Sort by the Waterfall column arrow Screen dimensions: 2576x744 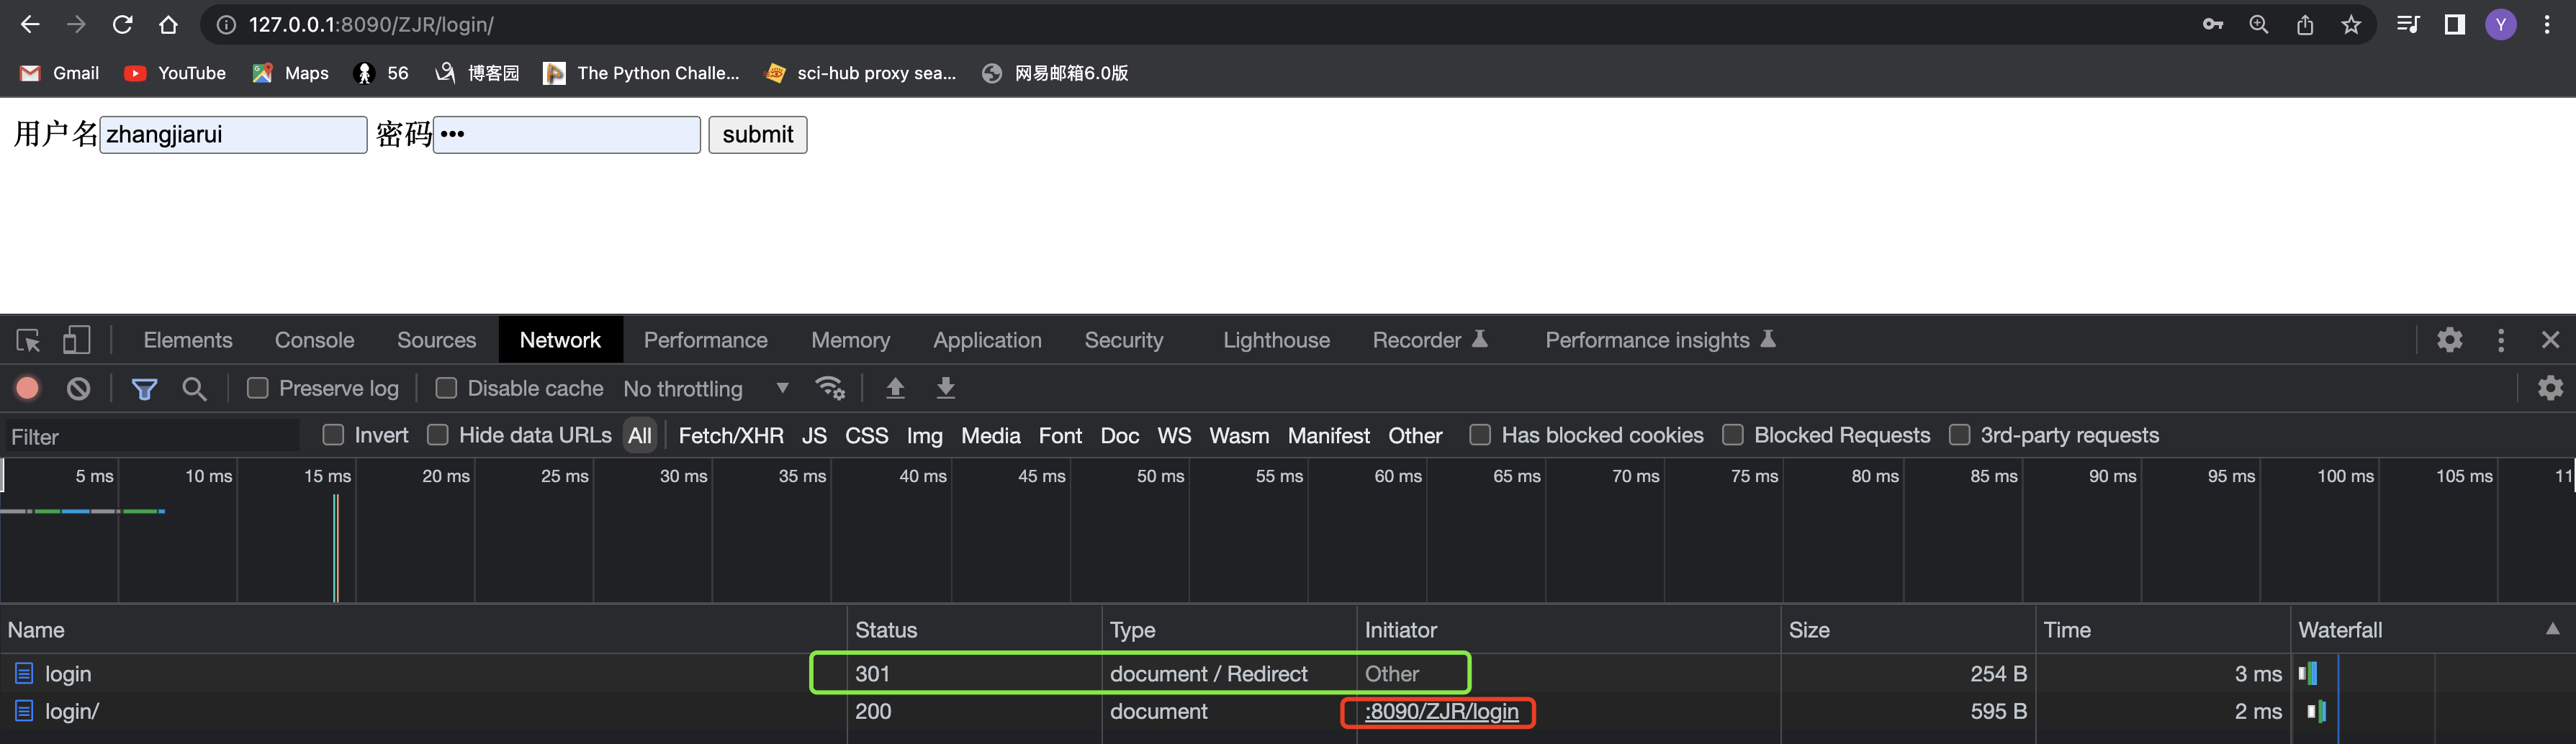pos(2553,629)
